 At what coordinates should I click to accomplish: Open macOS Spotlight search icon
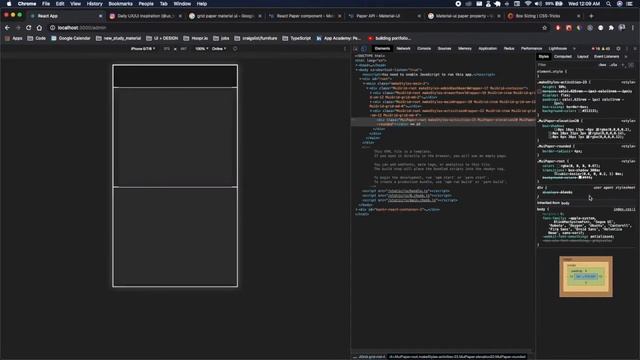tap(609, 4)
